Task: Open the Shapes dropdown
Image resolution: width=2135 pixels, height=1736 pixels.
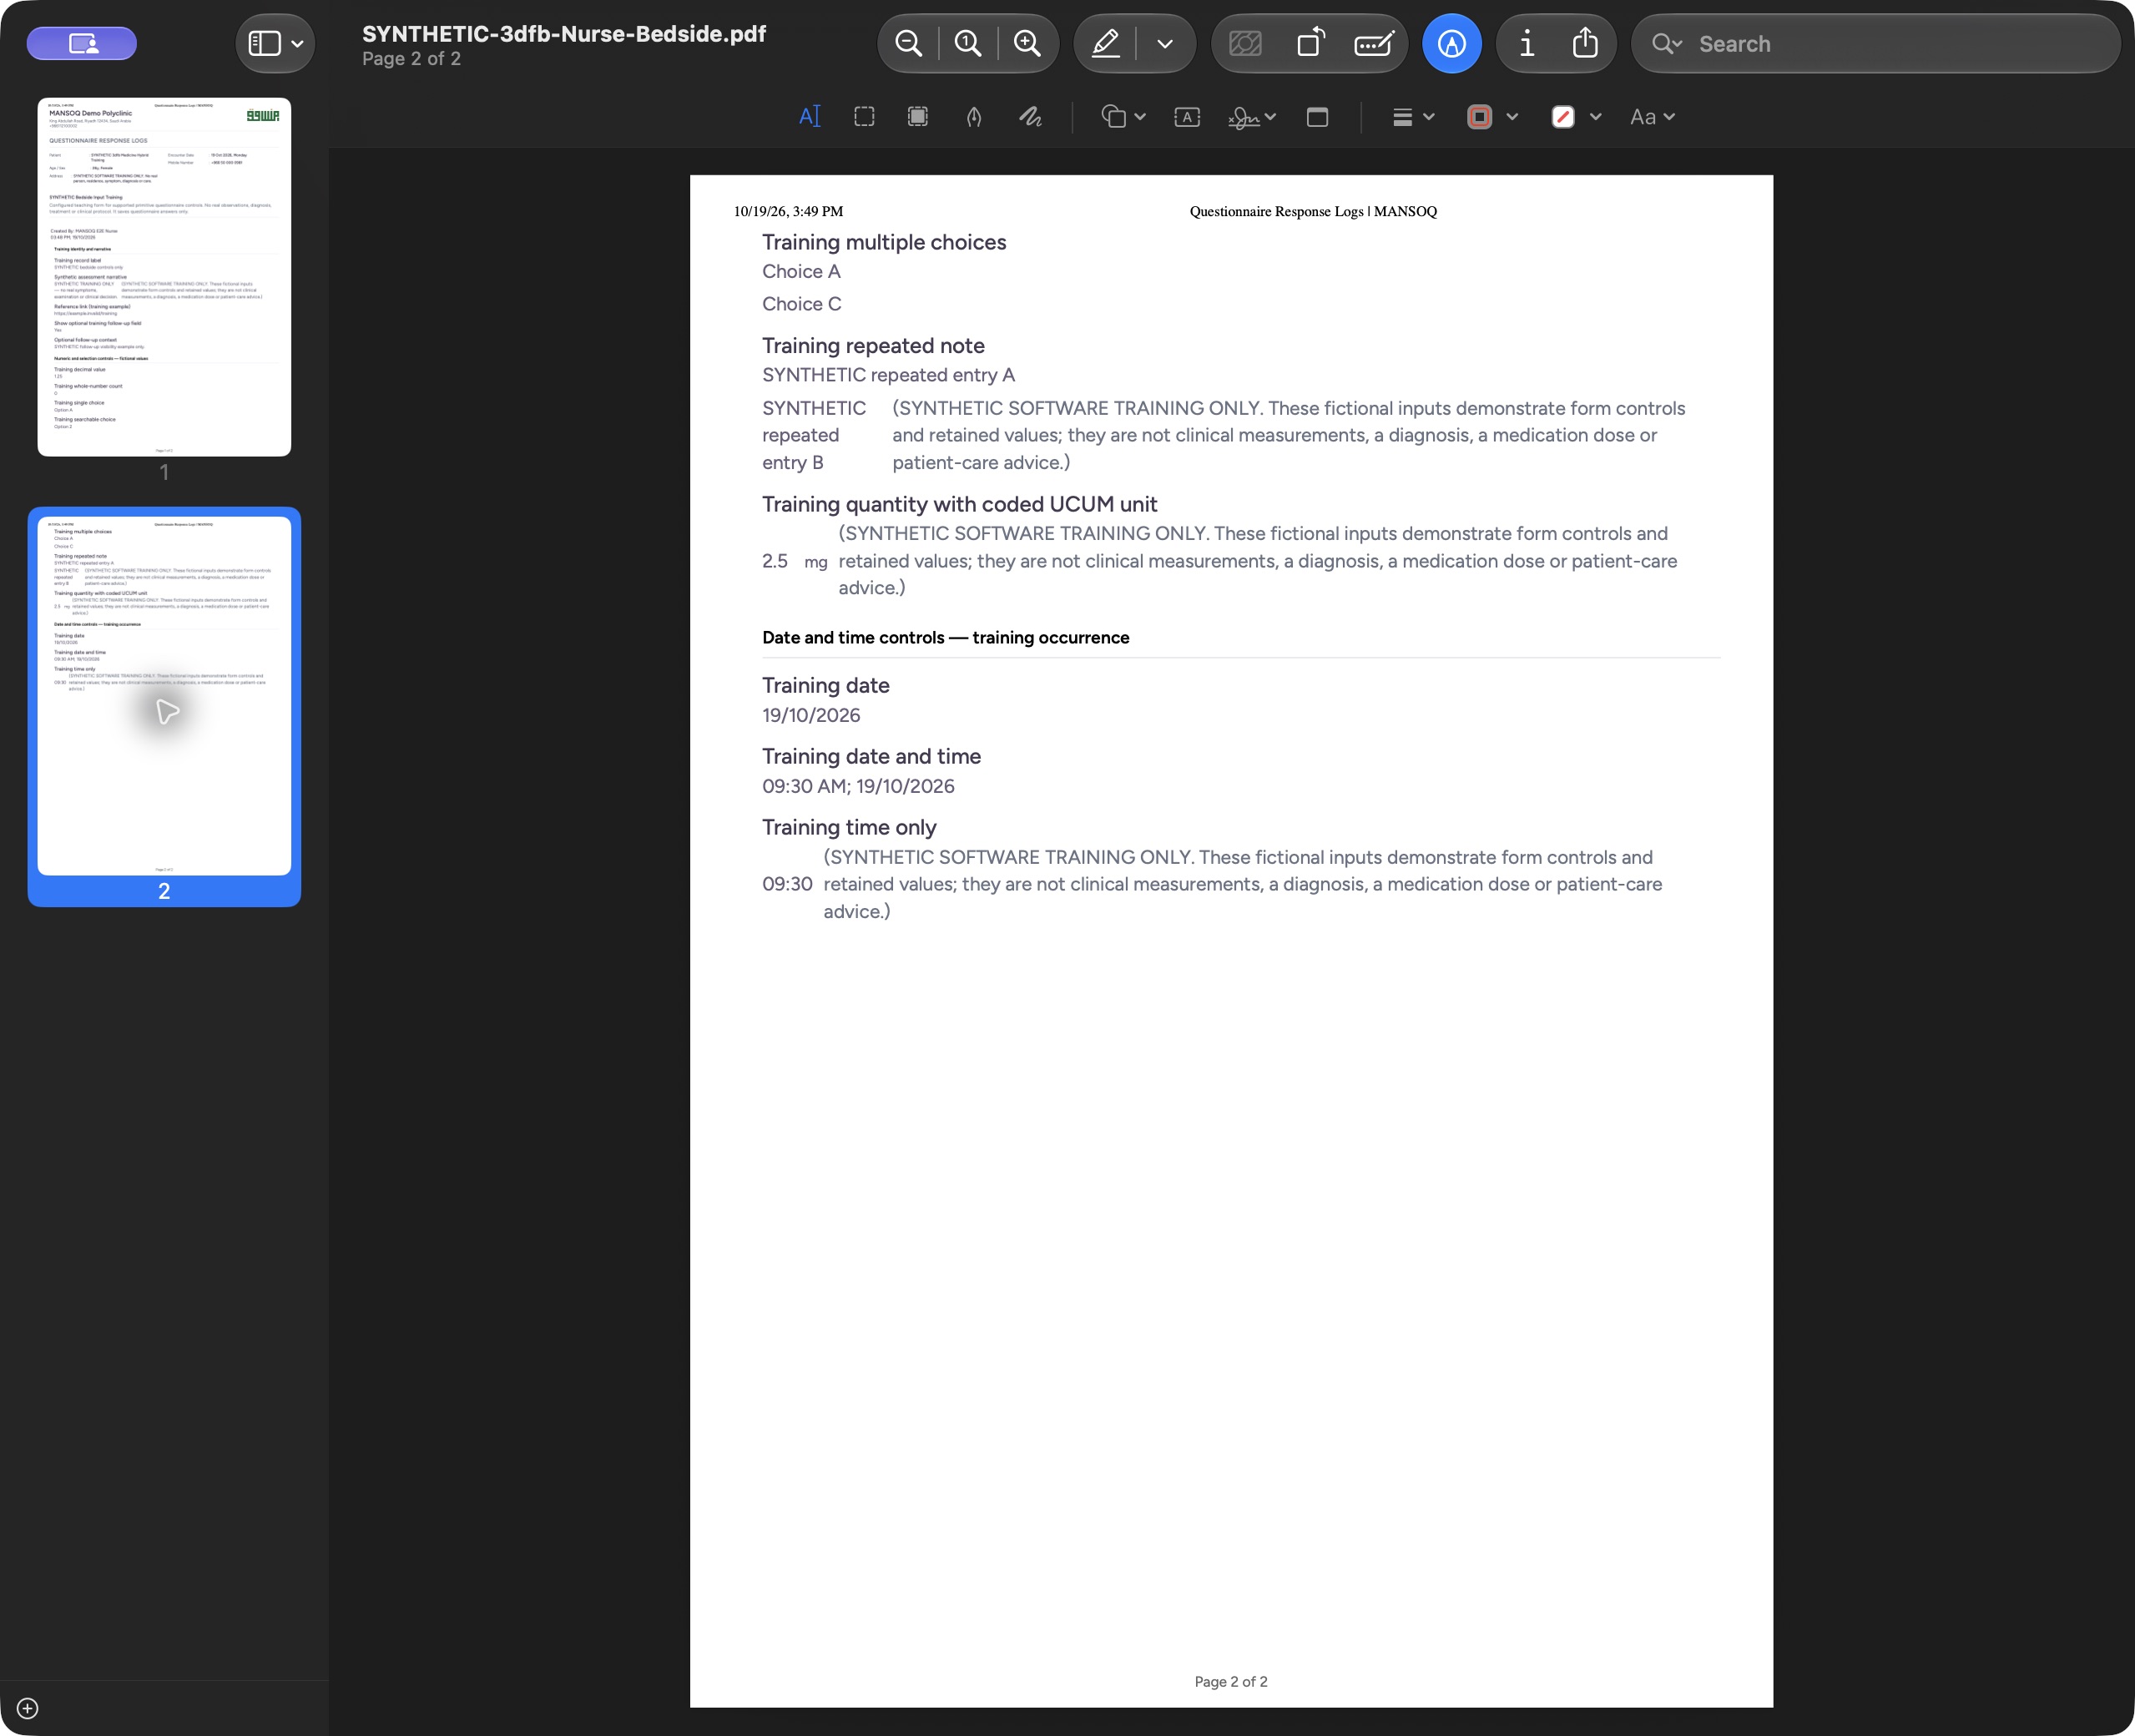Action: (1123, 117)
